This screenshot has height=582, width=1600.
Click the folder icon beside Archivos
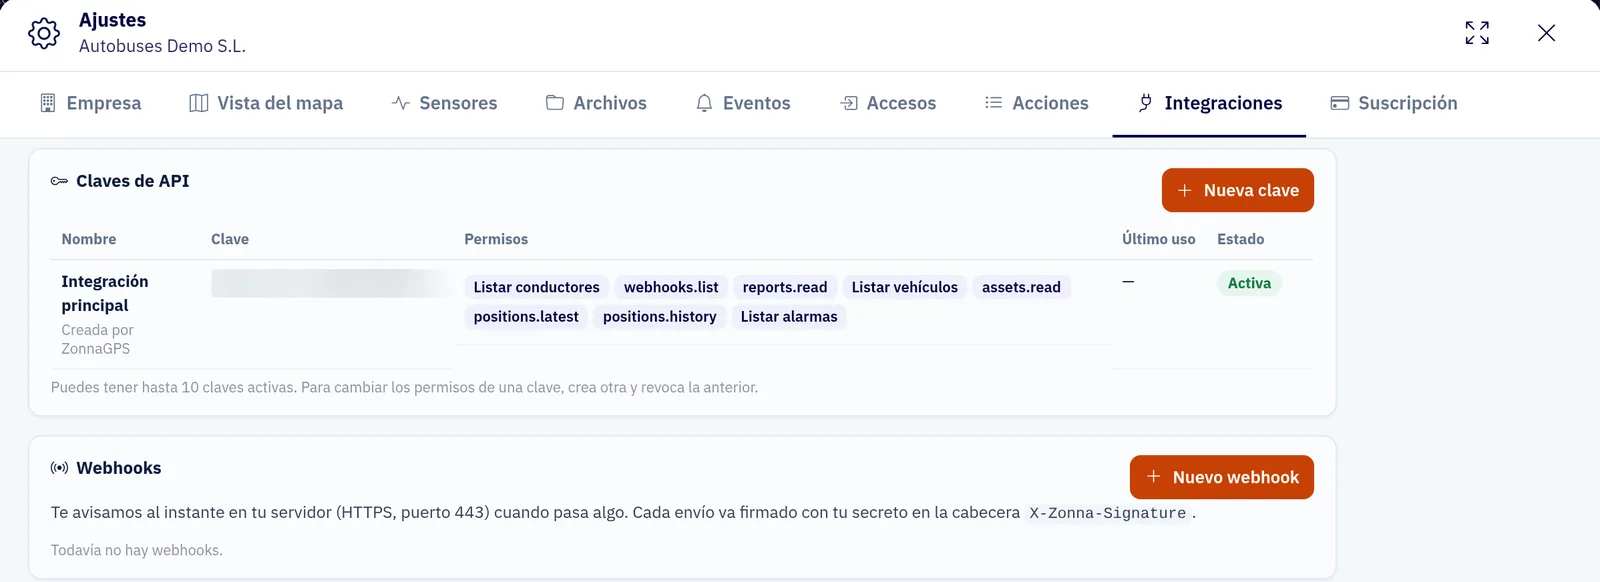pos(555,102)
